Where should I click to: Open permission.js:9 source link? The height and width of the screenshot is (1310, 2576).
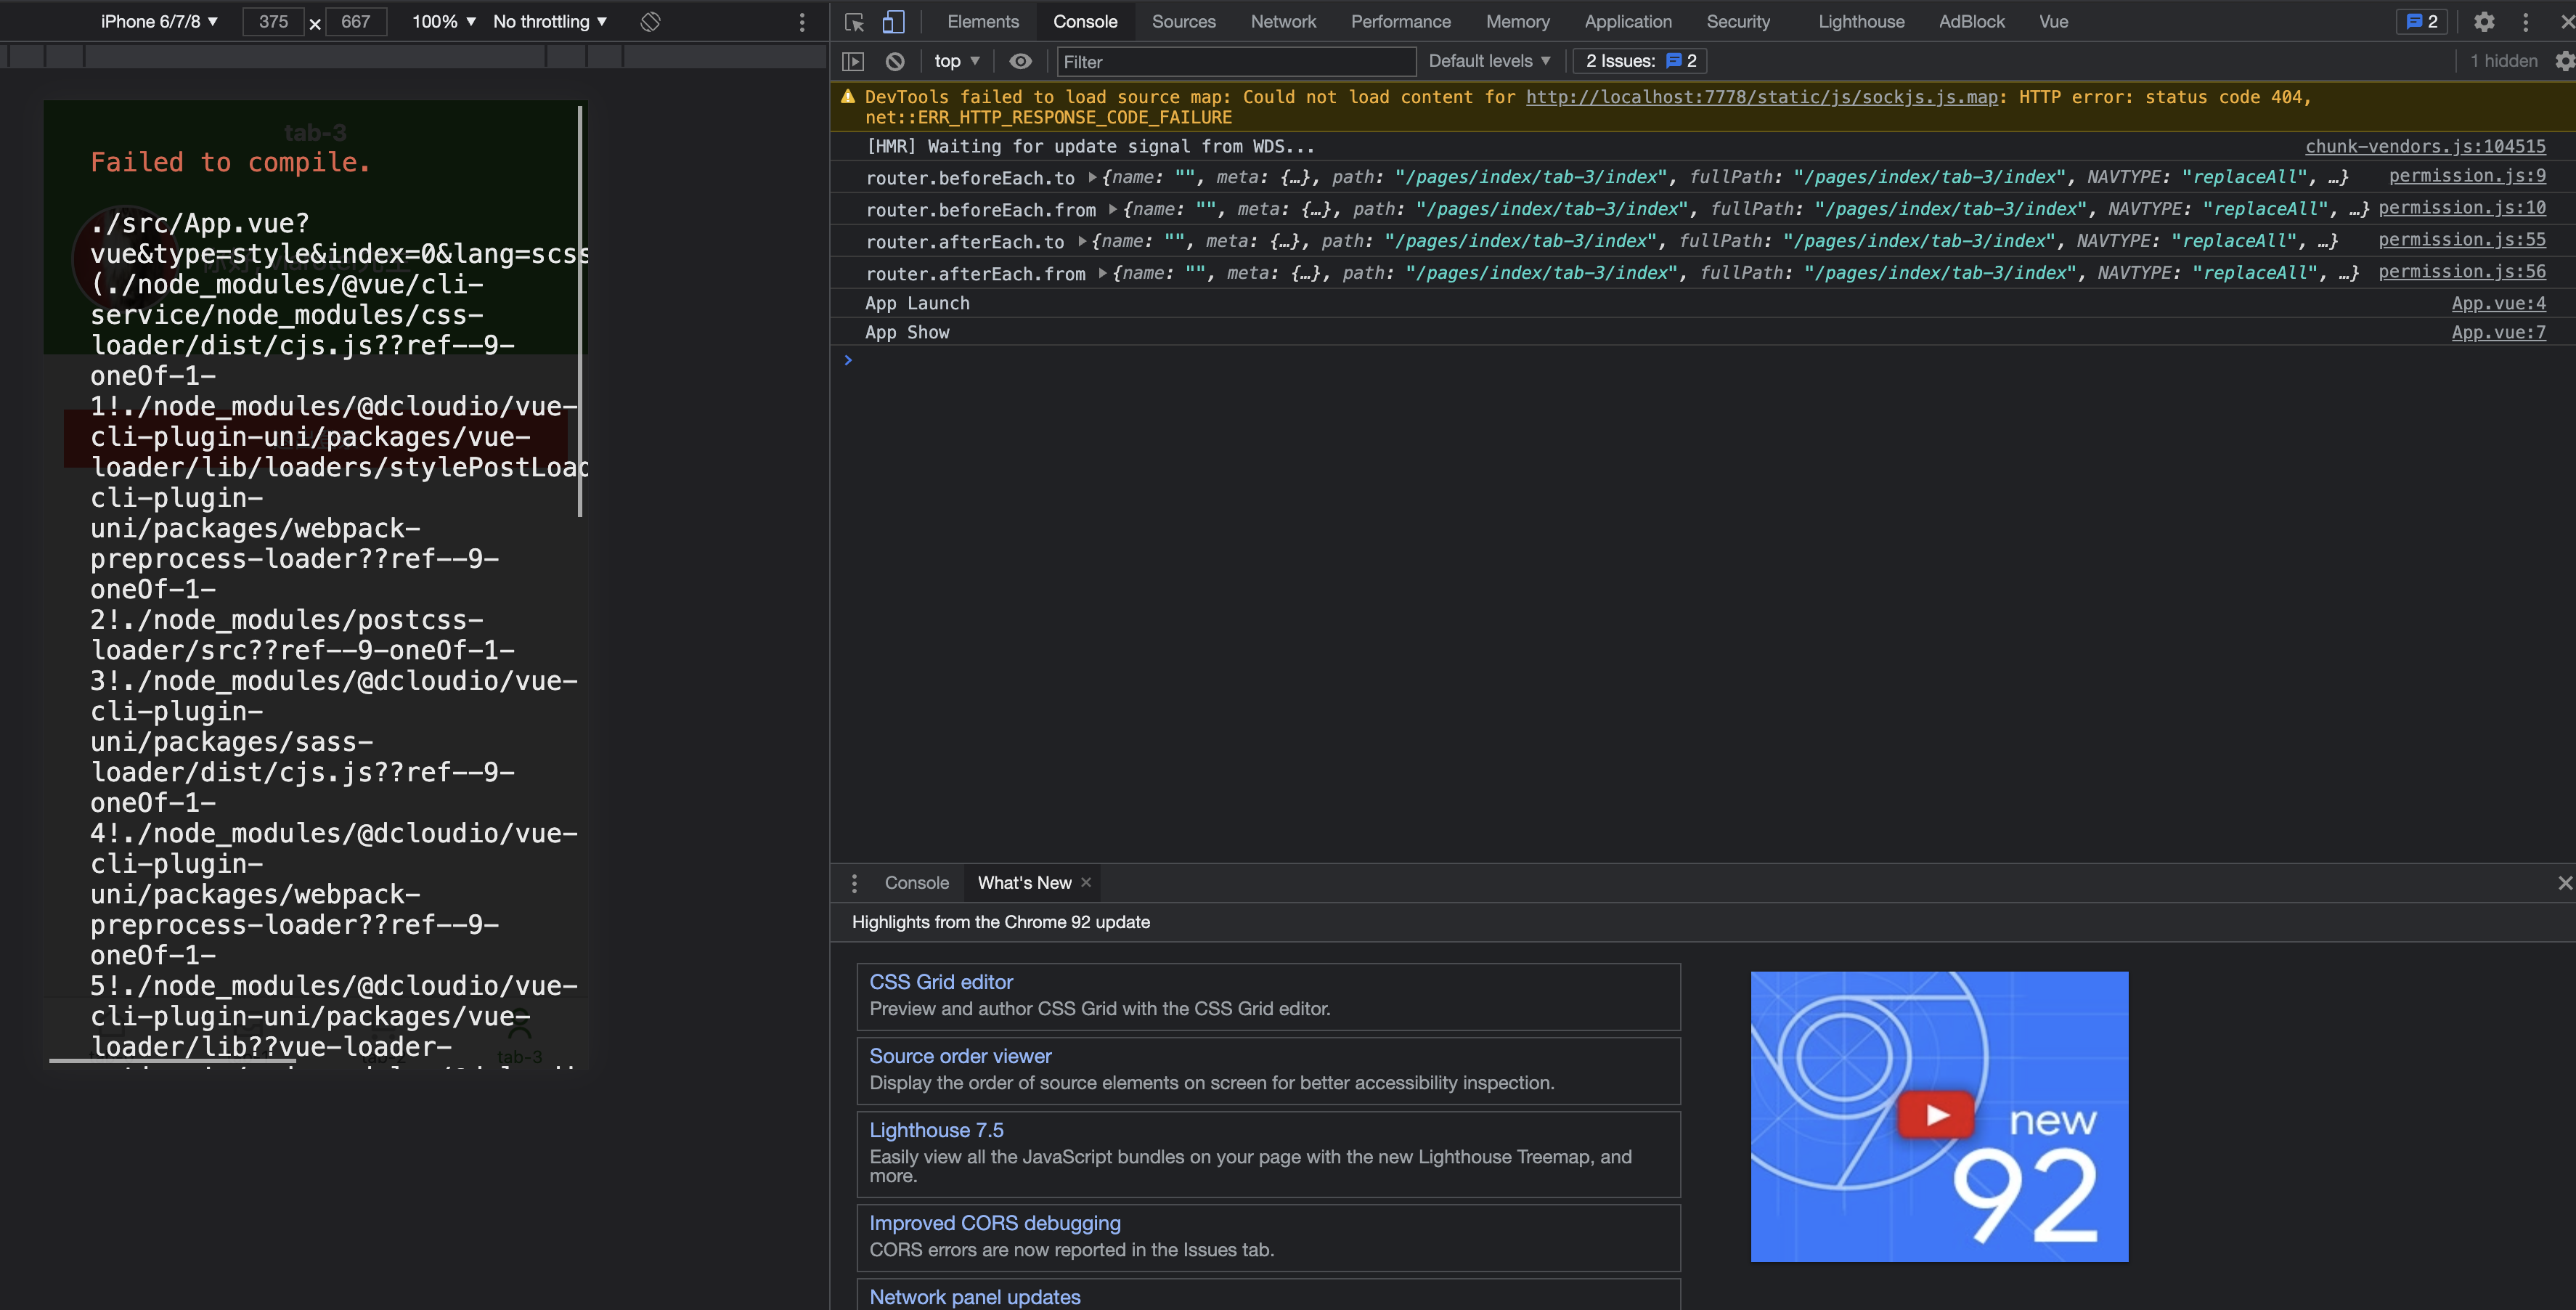[x=2467, y=176]
